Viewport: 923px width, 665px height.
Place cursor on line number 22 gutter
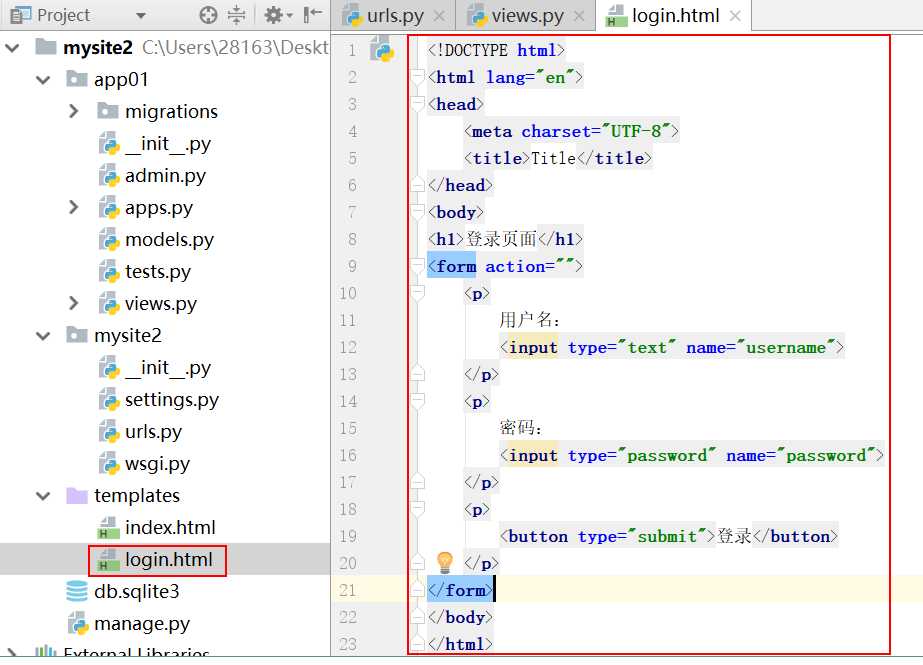[348, 617]
